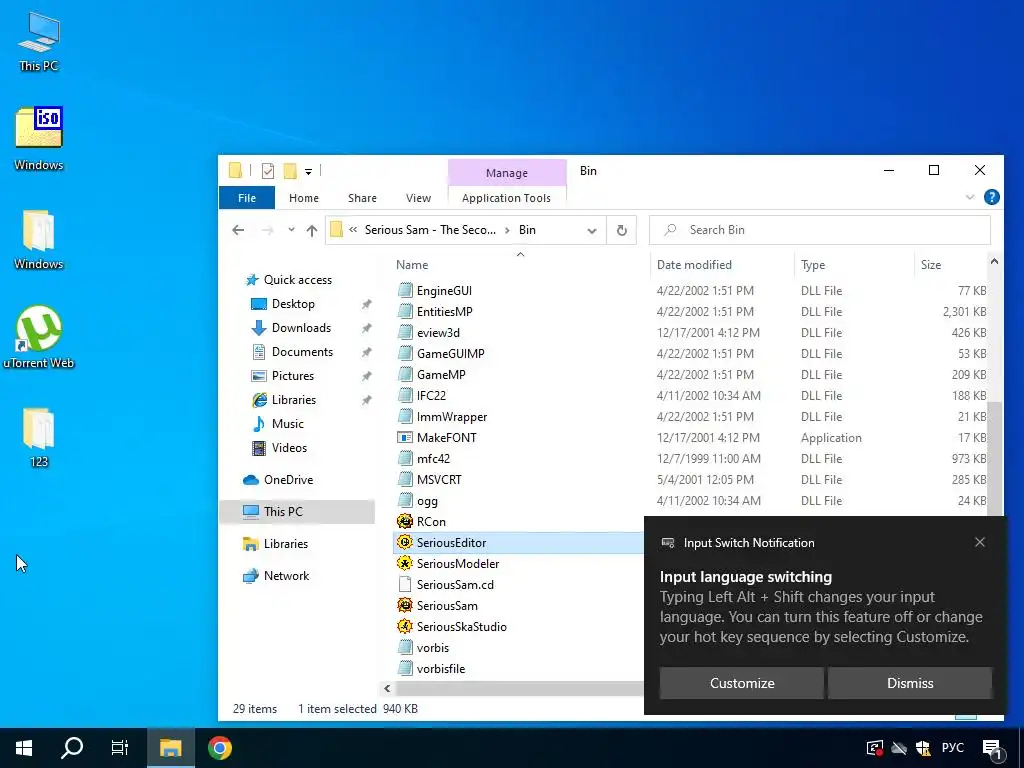
Task: Switch to the Home ribbon tab
Action: 304,198
